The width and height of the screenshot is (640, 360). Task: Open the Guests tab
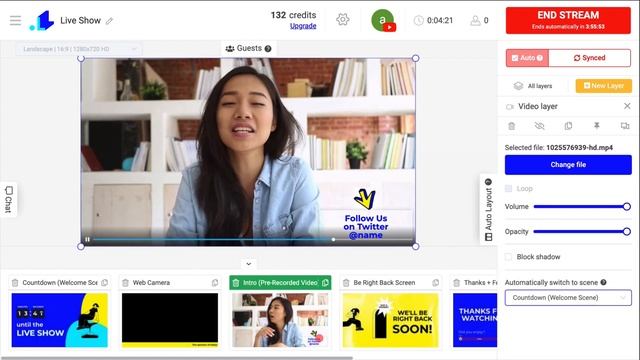click(x=249, y=48)
